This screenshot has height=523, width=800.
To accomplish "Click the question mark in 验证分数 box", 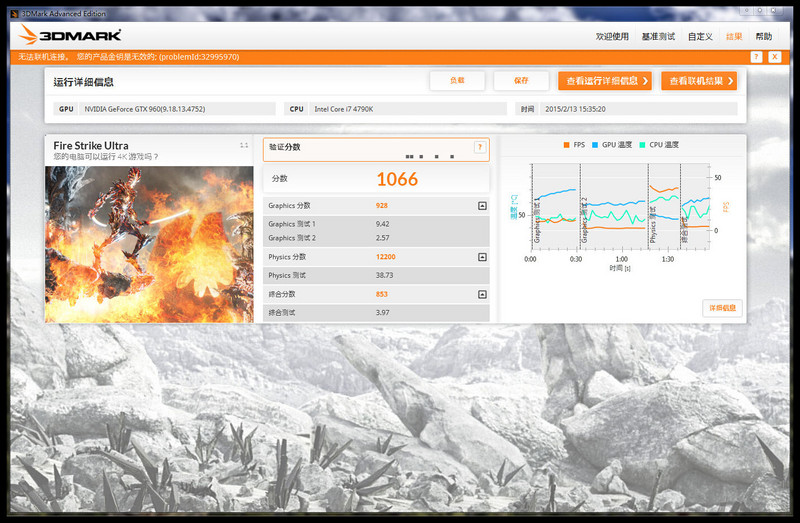I will coord(480,147).
